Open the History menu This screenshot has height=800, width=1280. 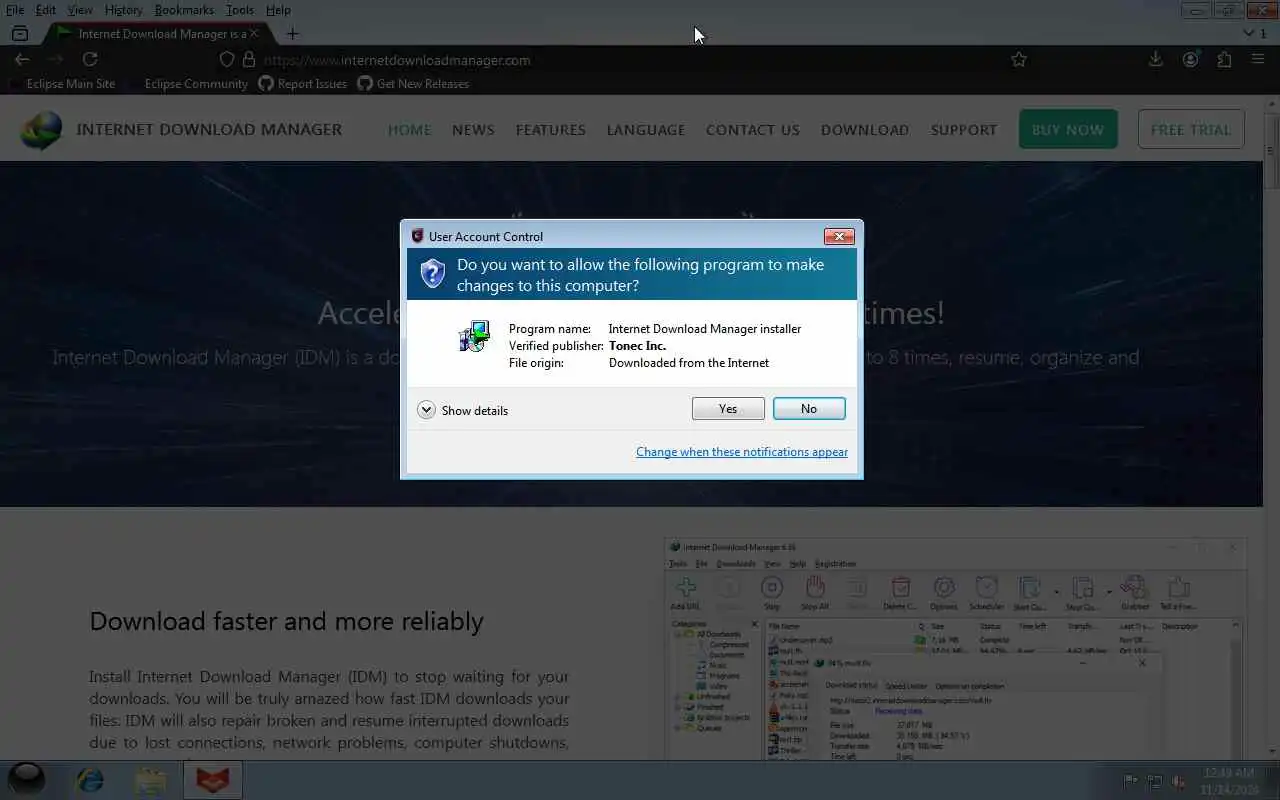[123, 10]
